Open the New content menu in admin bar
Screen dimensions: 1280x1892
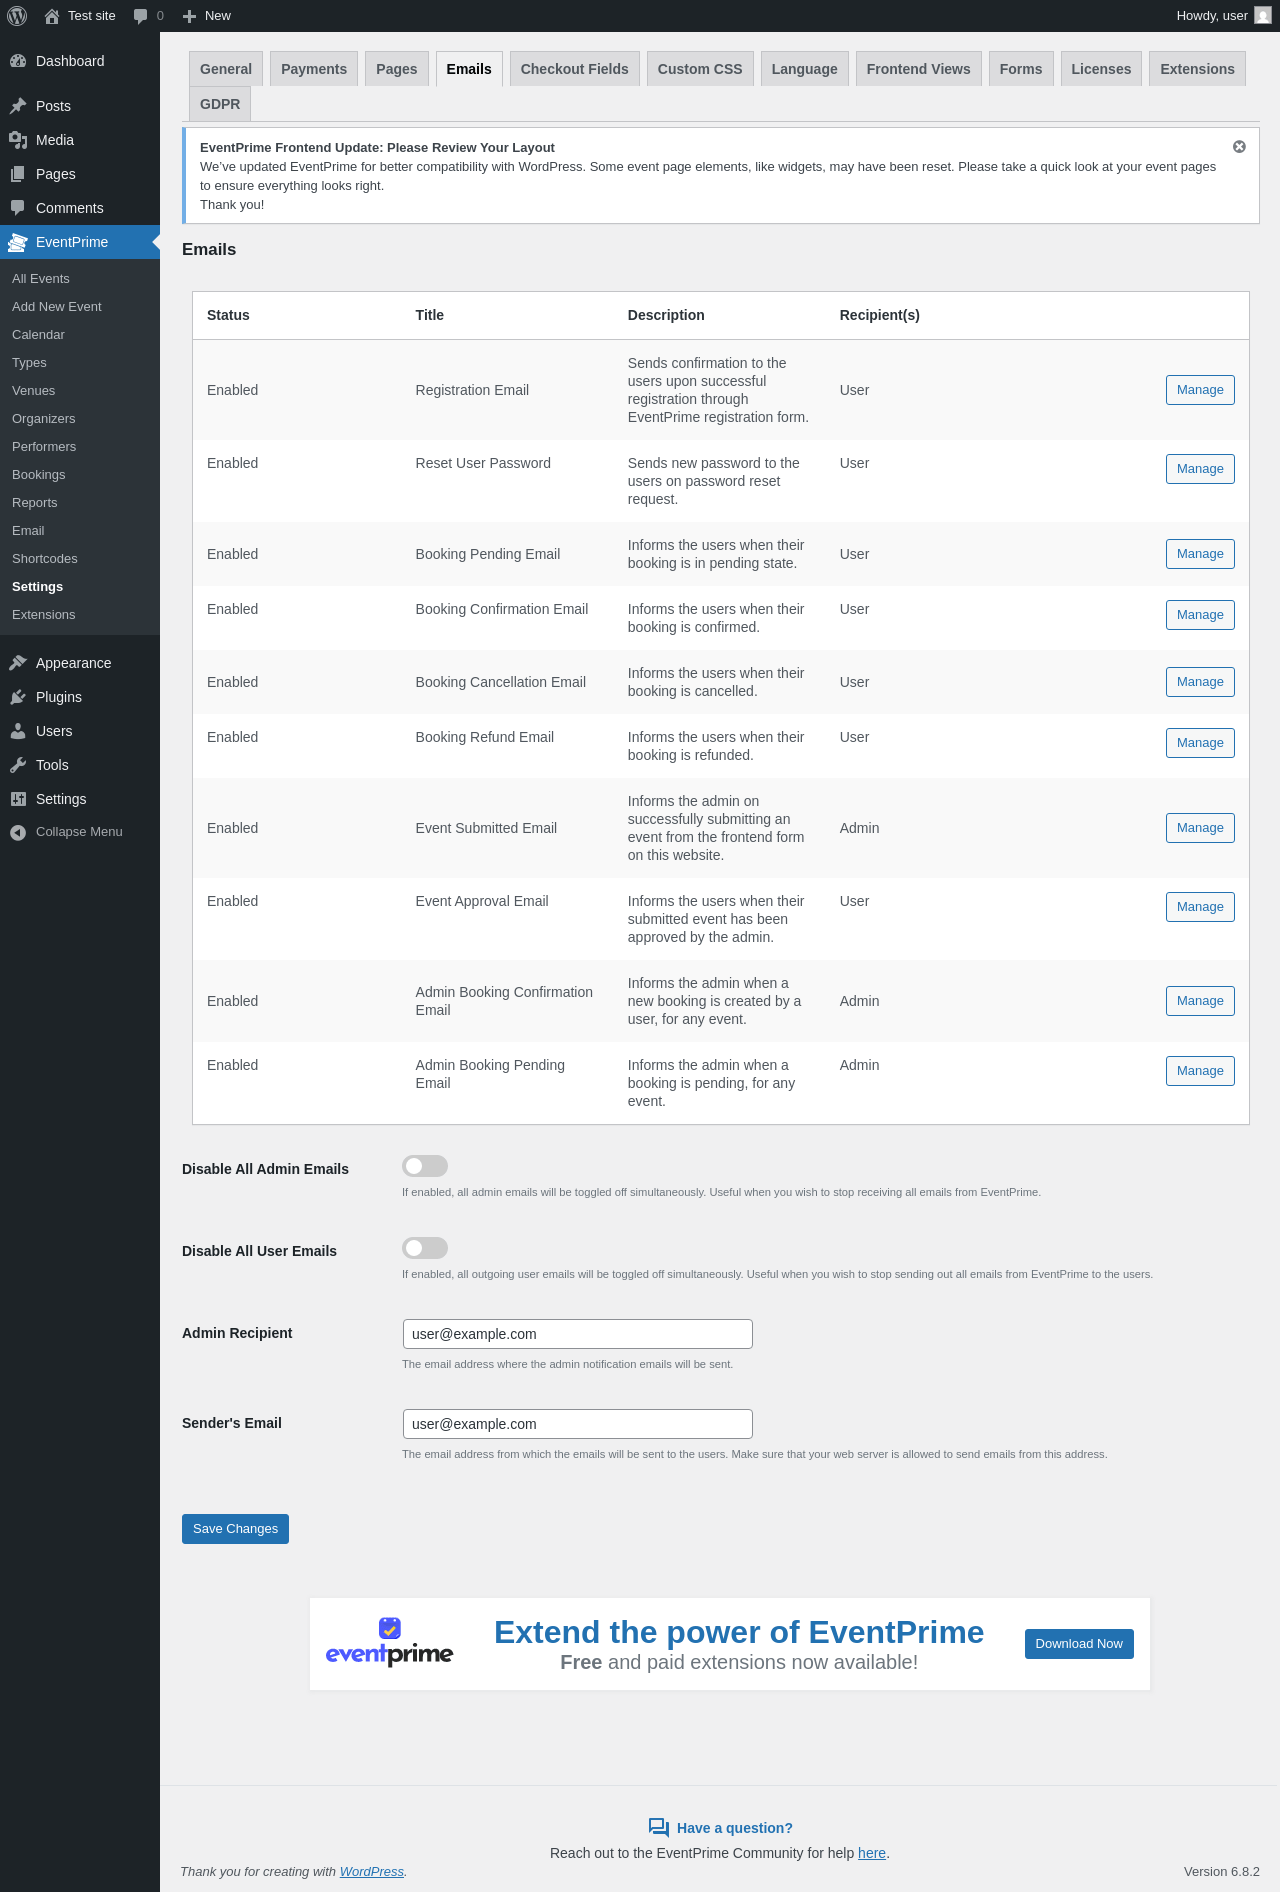(x=207, y=16)
